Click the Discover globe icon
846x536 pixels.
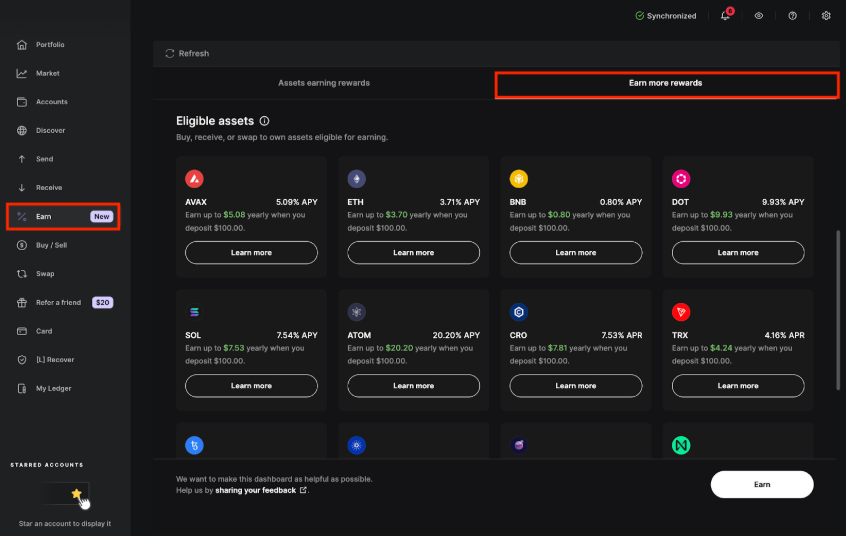[x=22, y=130]
